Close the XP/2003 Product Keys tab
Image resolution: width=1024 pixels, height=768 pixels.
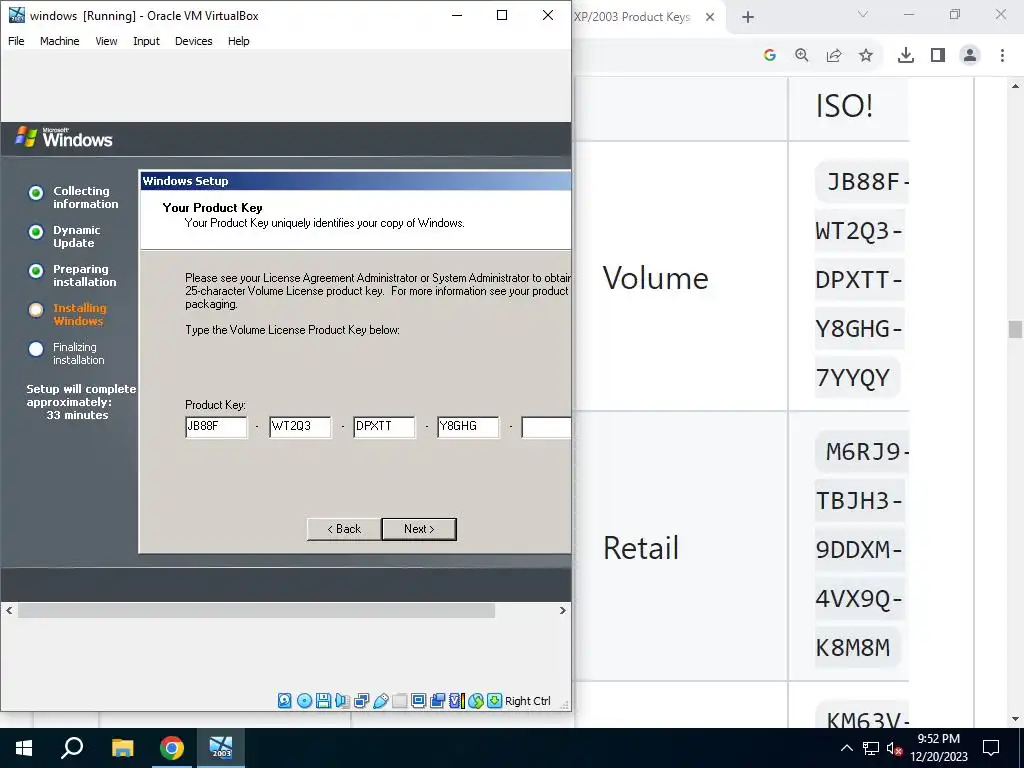click(x=710, y=17)
